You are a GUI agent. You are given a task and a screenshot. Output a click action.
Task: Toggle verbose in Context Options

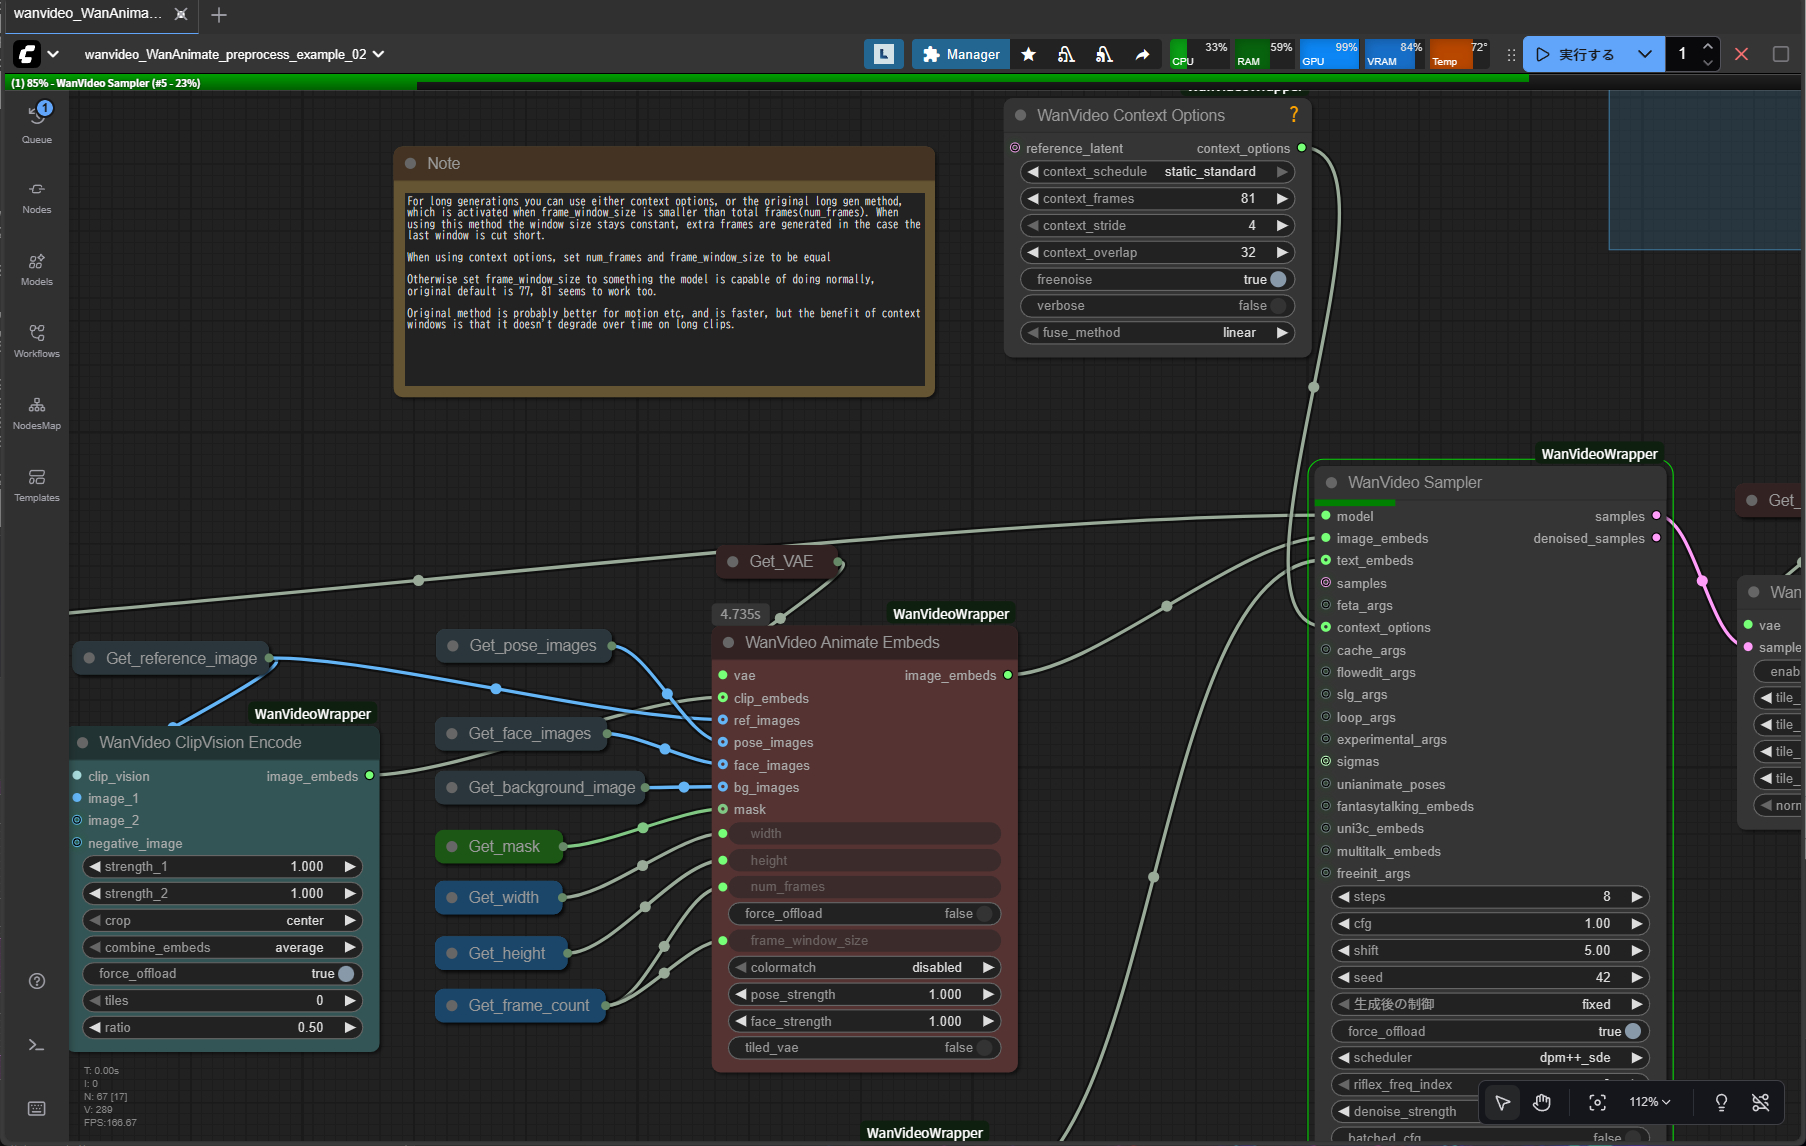click(x=1277, y=306)
